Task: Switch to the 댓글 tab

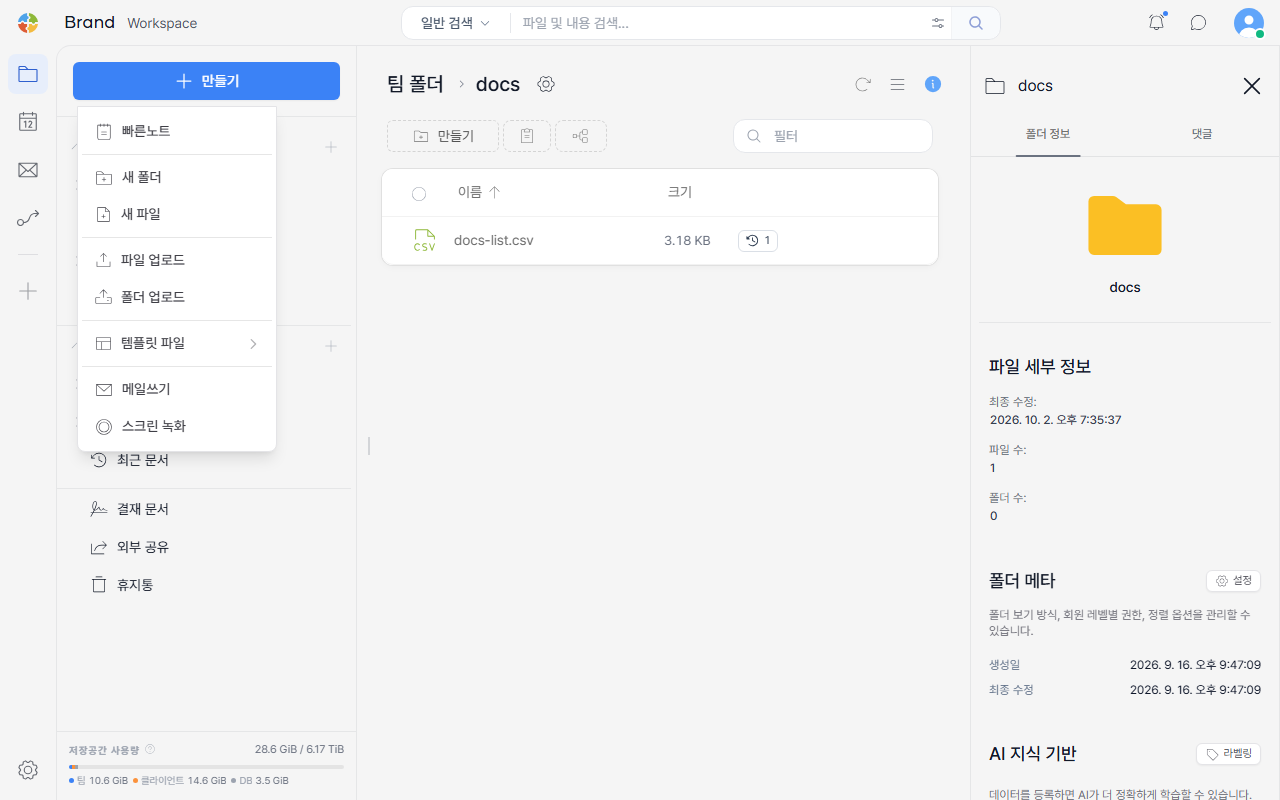Action: (1201, 134)
